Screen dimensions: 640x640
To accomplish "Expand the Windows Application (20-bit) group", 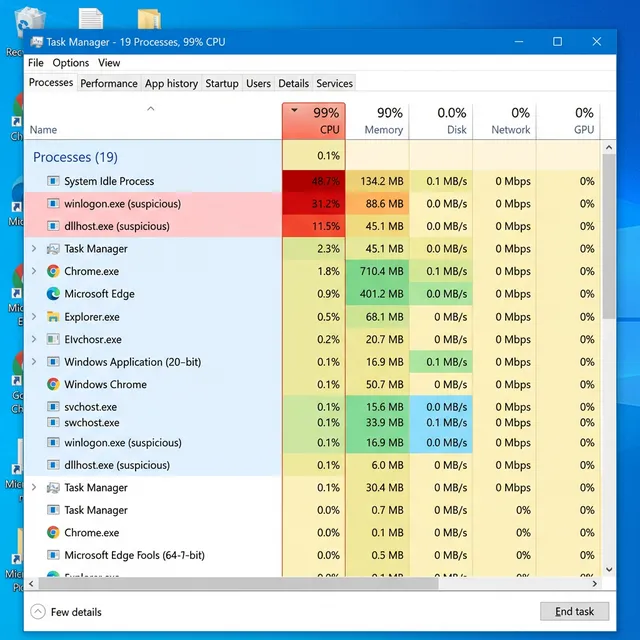I will (x=34, y=362).
